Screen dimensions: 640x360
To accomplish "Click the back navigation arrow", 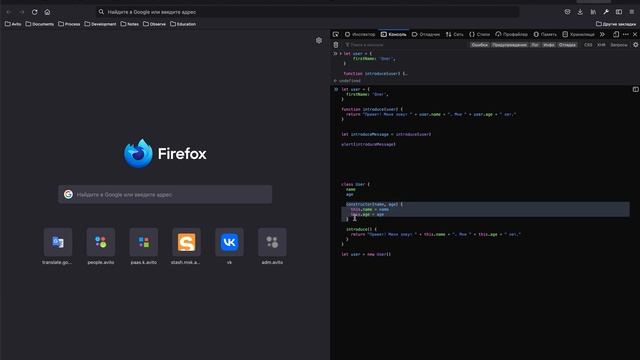I will (x=9, y=12).
